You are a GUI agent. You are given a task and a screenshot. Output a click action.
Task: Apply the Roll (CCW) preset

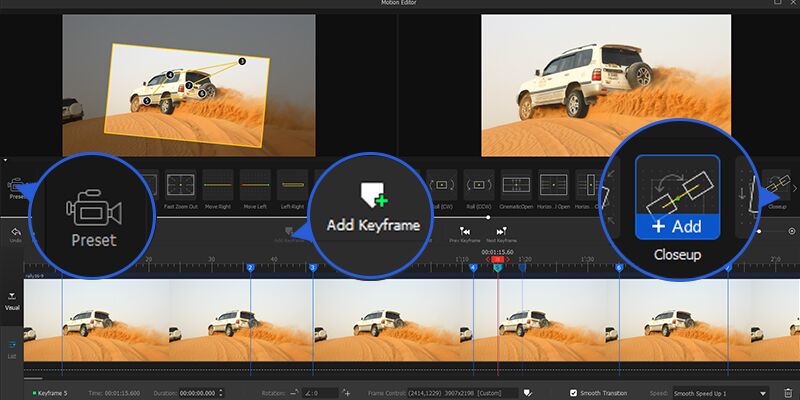tap(480, 185)
